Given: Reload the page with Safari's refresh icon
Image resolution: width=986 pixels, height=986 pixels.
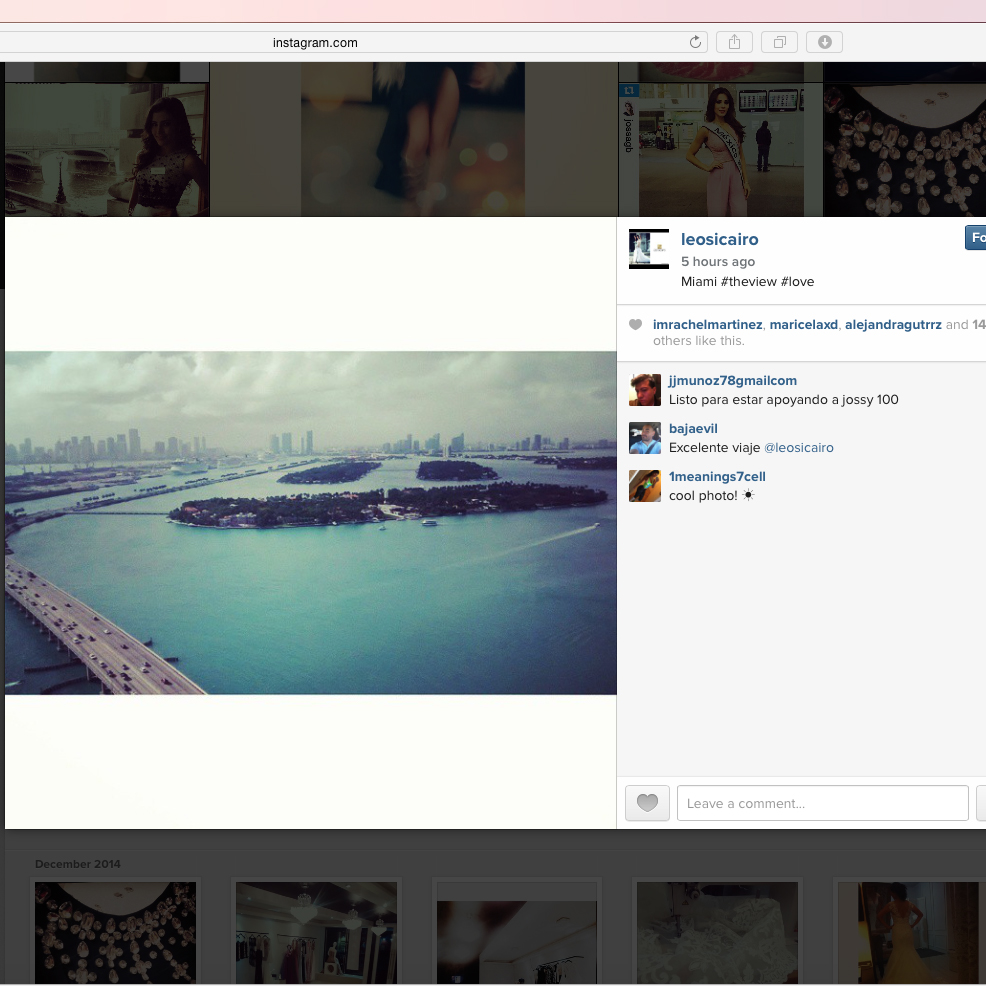Looking at the screenshot, I should click(695, 42).
